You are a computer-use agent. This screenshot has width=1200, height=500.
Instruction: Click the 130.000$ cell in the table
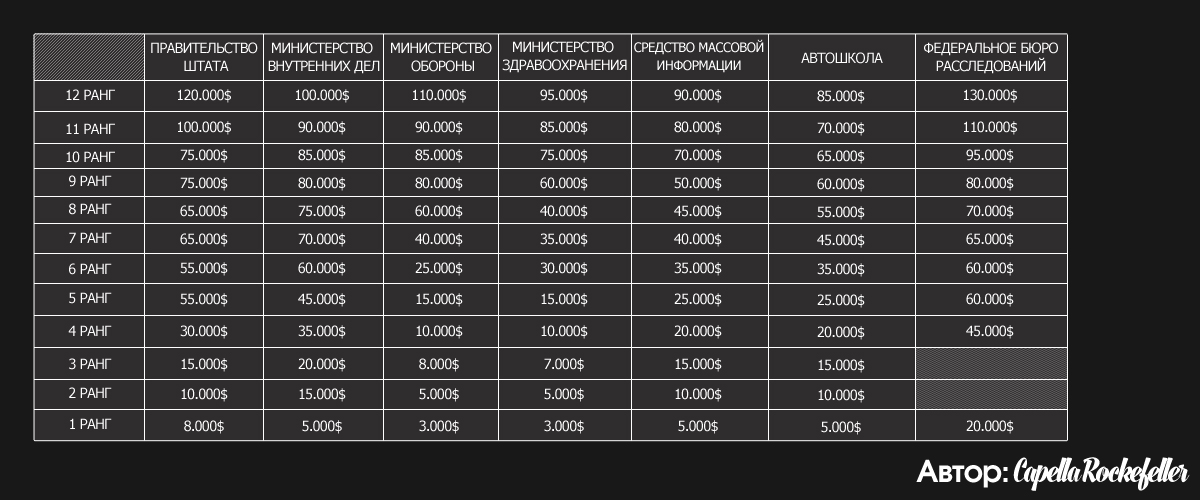[x=990, y=96]
